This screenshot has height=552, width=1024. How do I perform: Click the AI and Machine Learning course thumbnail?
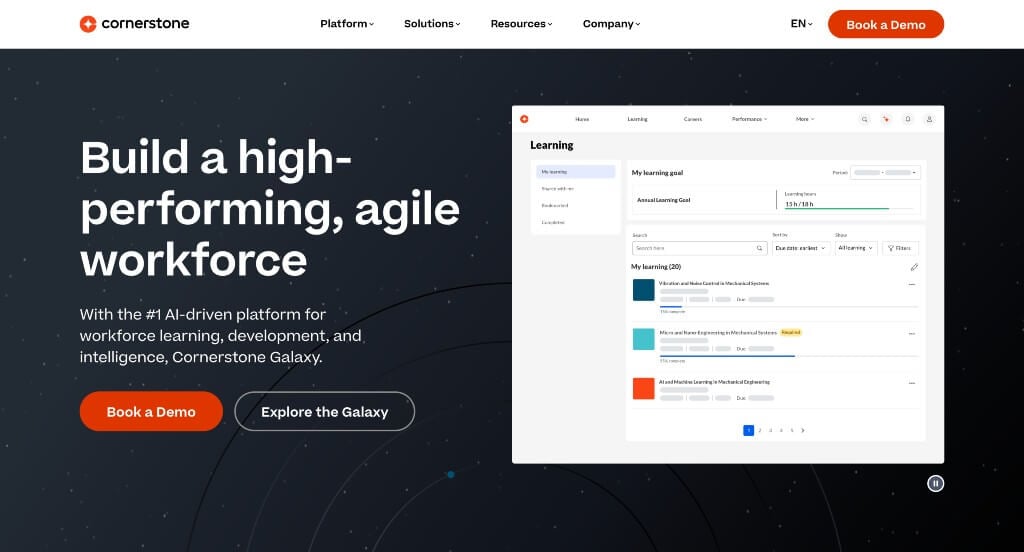[643, 389]
